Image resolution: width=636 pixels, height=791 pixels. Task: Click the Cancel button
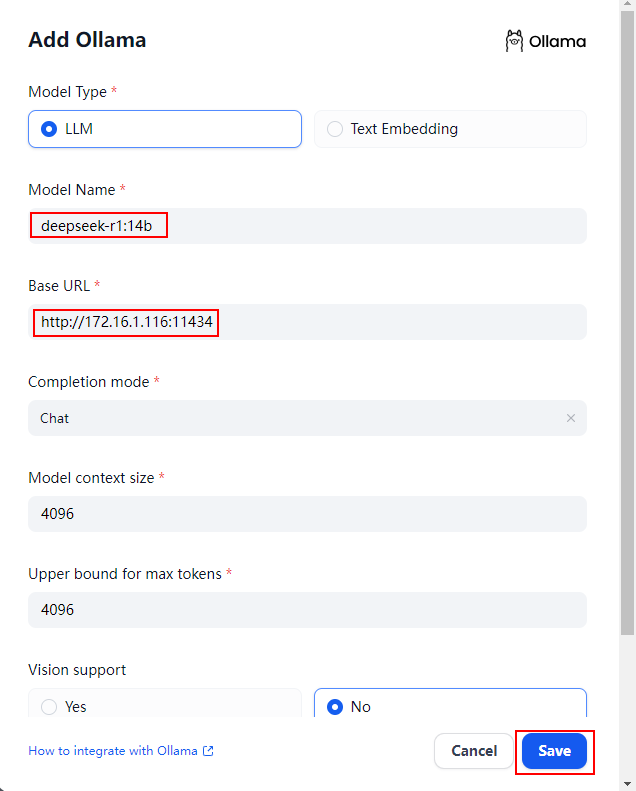click(x=474, y=751)
